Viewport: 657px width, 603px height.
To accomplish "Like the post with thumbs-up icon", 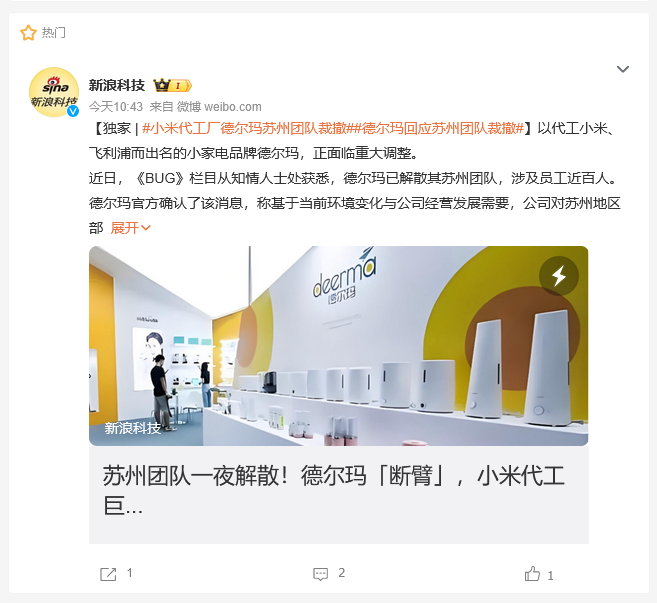I will coord(532,574).
